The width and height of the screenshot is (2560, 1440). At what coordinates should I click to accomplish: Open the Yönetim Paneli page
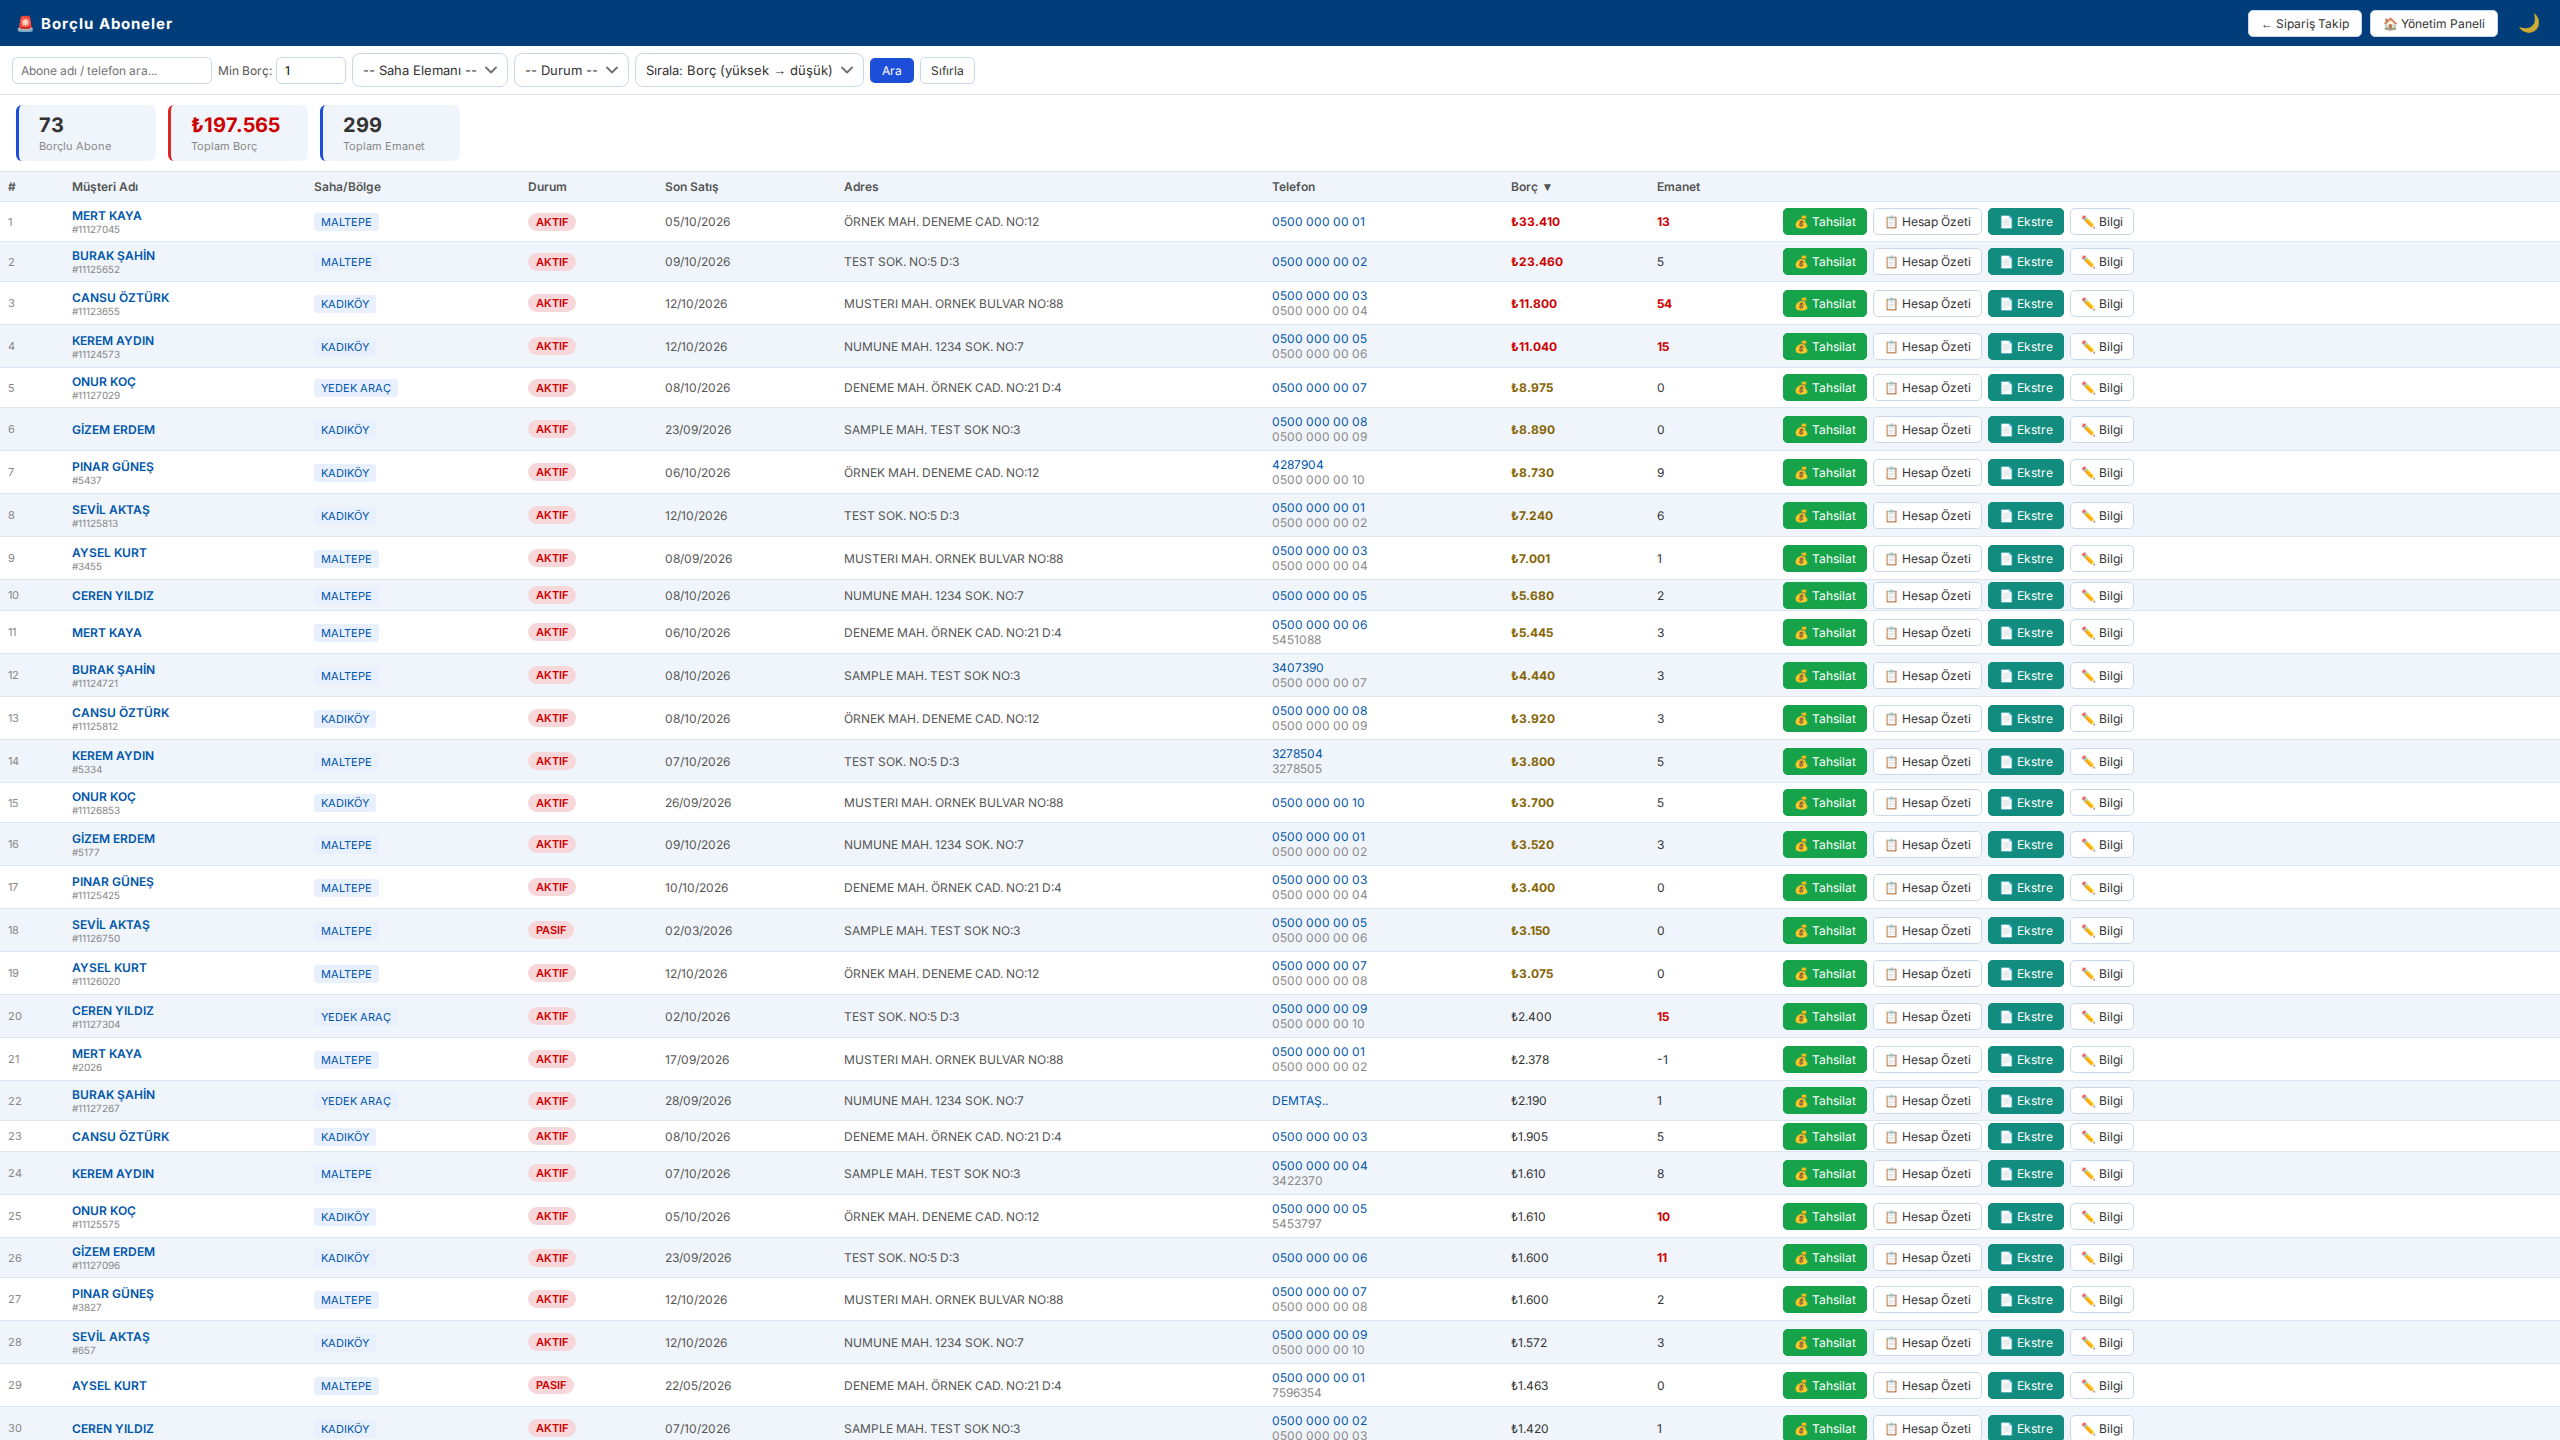point(2433,23)
